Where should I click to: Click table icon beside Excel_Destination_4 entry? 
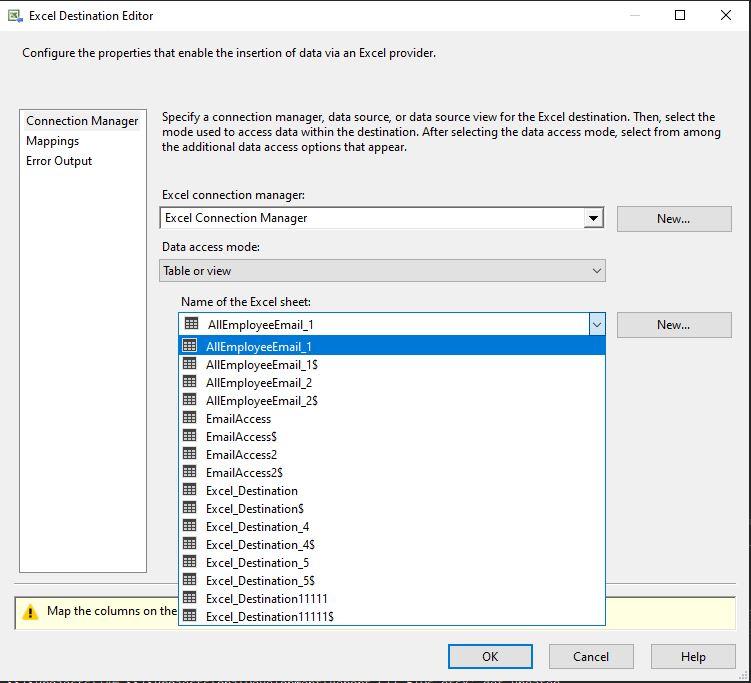point(190,526)
